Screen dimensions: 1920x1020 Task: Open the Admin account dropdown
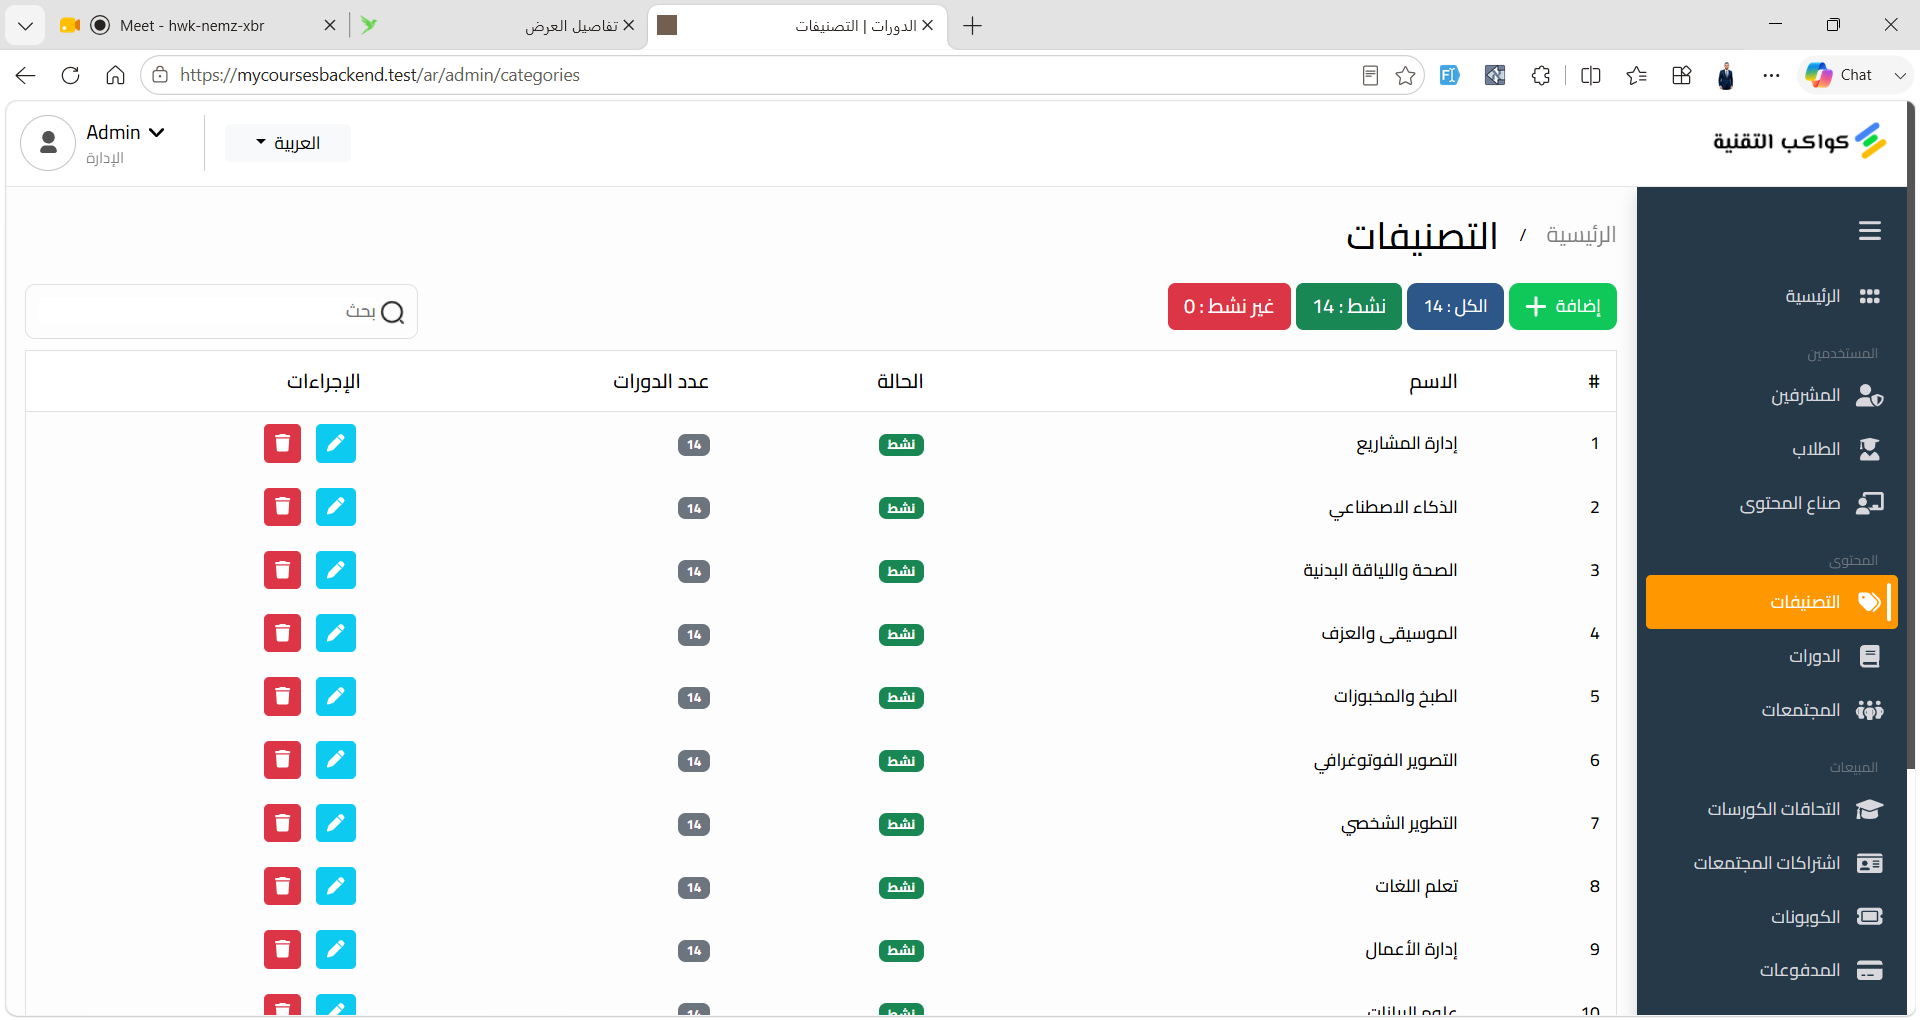[x=125, y=132]
